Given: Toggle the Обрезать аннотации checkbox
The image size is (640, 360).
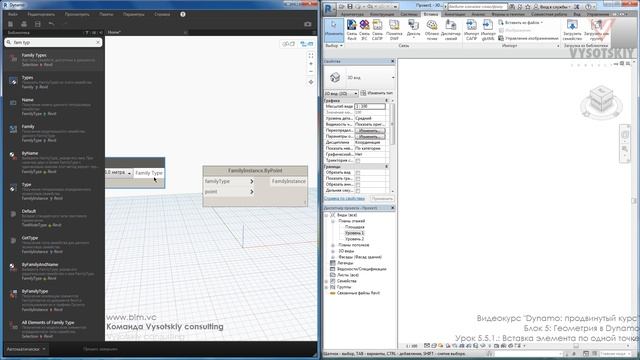Looking at the screenshot, I should tap(358, 184).
